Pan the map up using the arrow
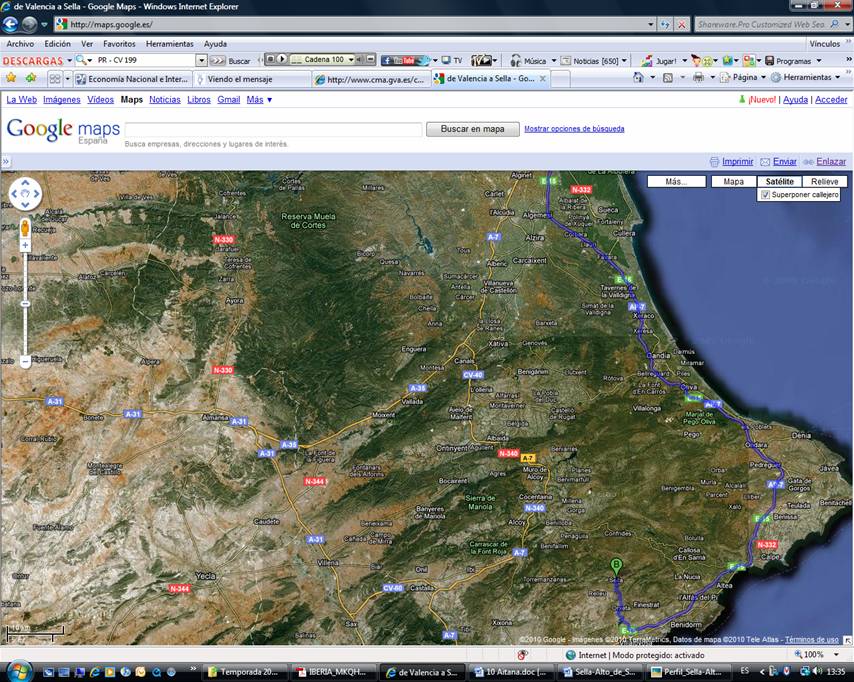 (25, 183)
